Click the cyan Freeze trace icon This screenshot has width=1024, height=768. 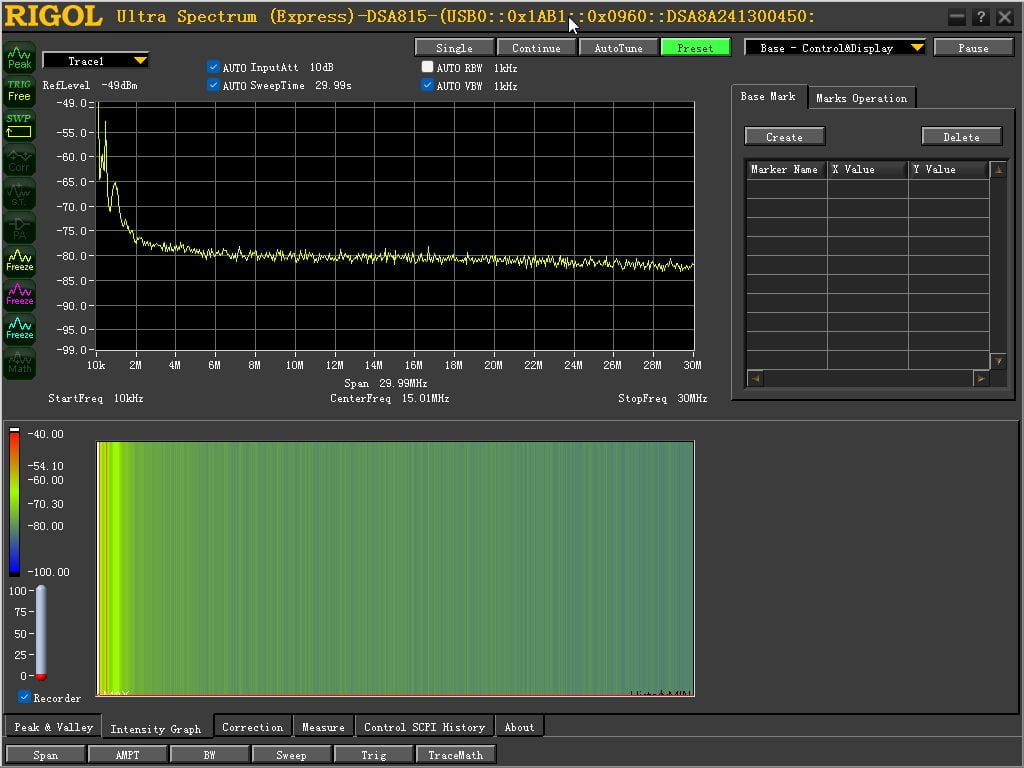tap(20, 329)
